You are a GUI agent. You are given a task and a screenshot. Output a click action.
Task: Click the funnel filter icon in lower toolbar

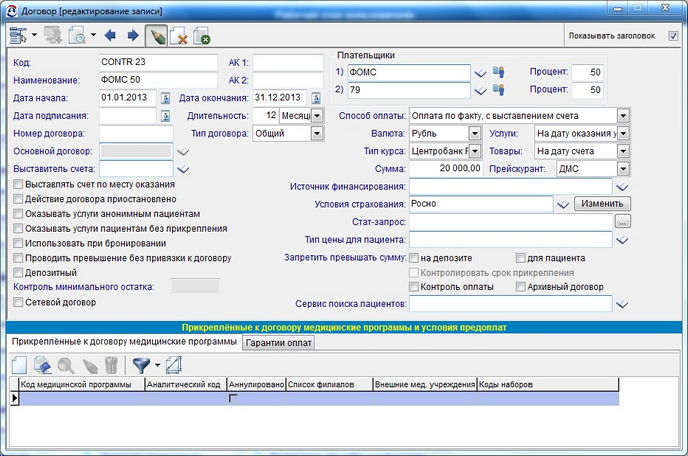141,365
